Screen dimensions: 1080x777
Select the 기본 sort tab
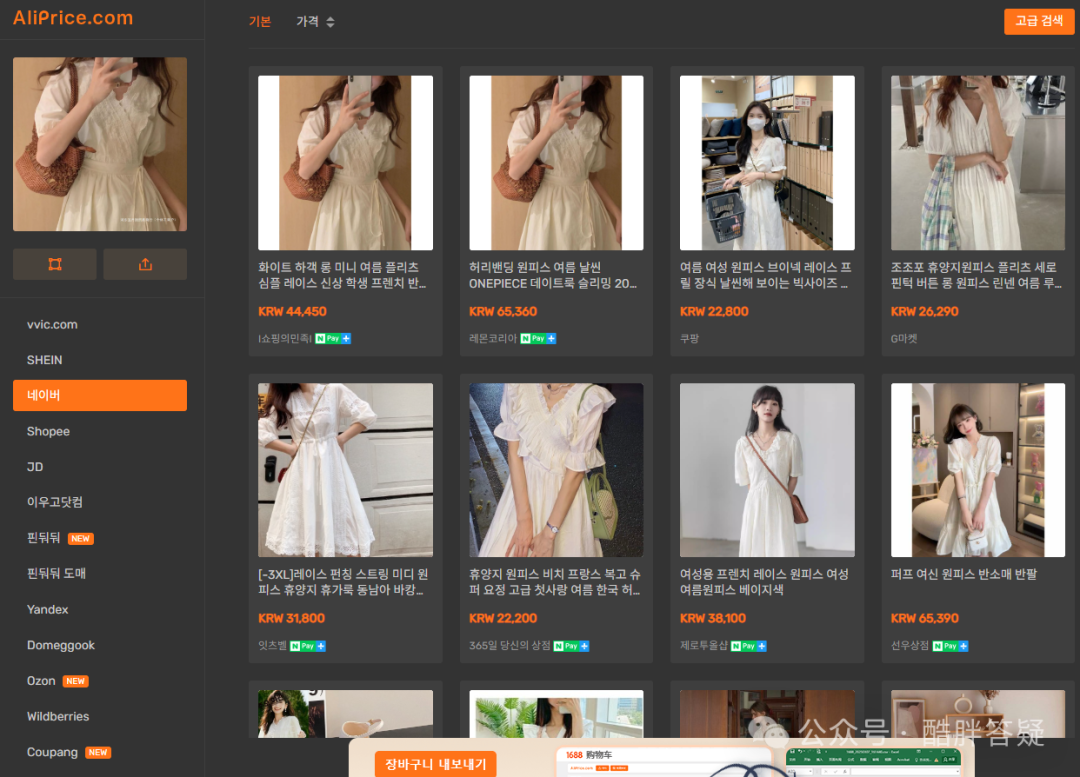click(x=260, y=21)
